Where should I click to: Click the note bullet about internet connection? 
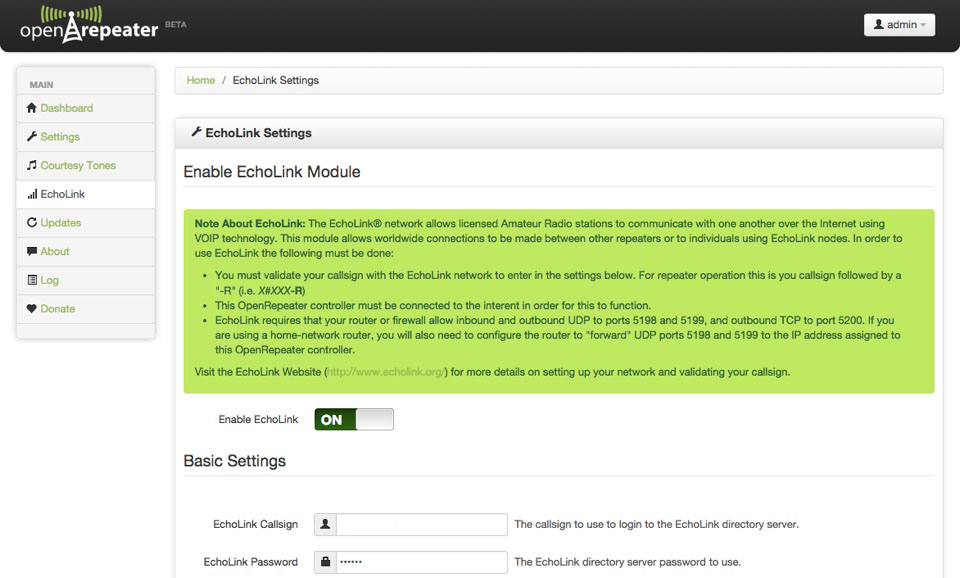[x=433, y=306]
